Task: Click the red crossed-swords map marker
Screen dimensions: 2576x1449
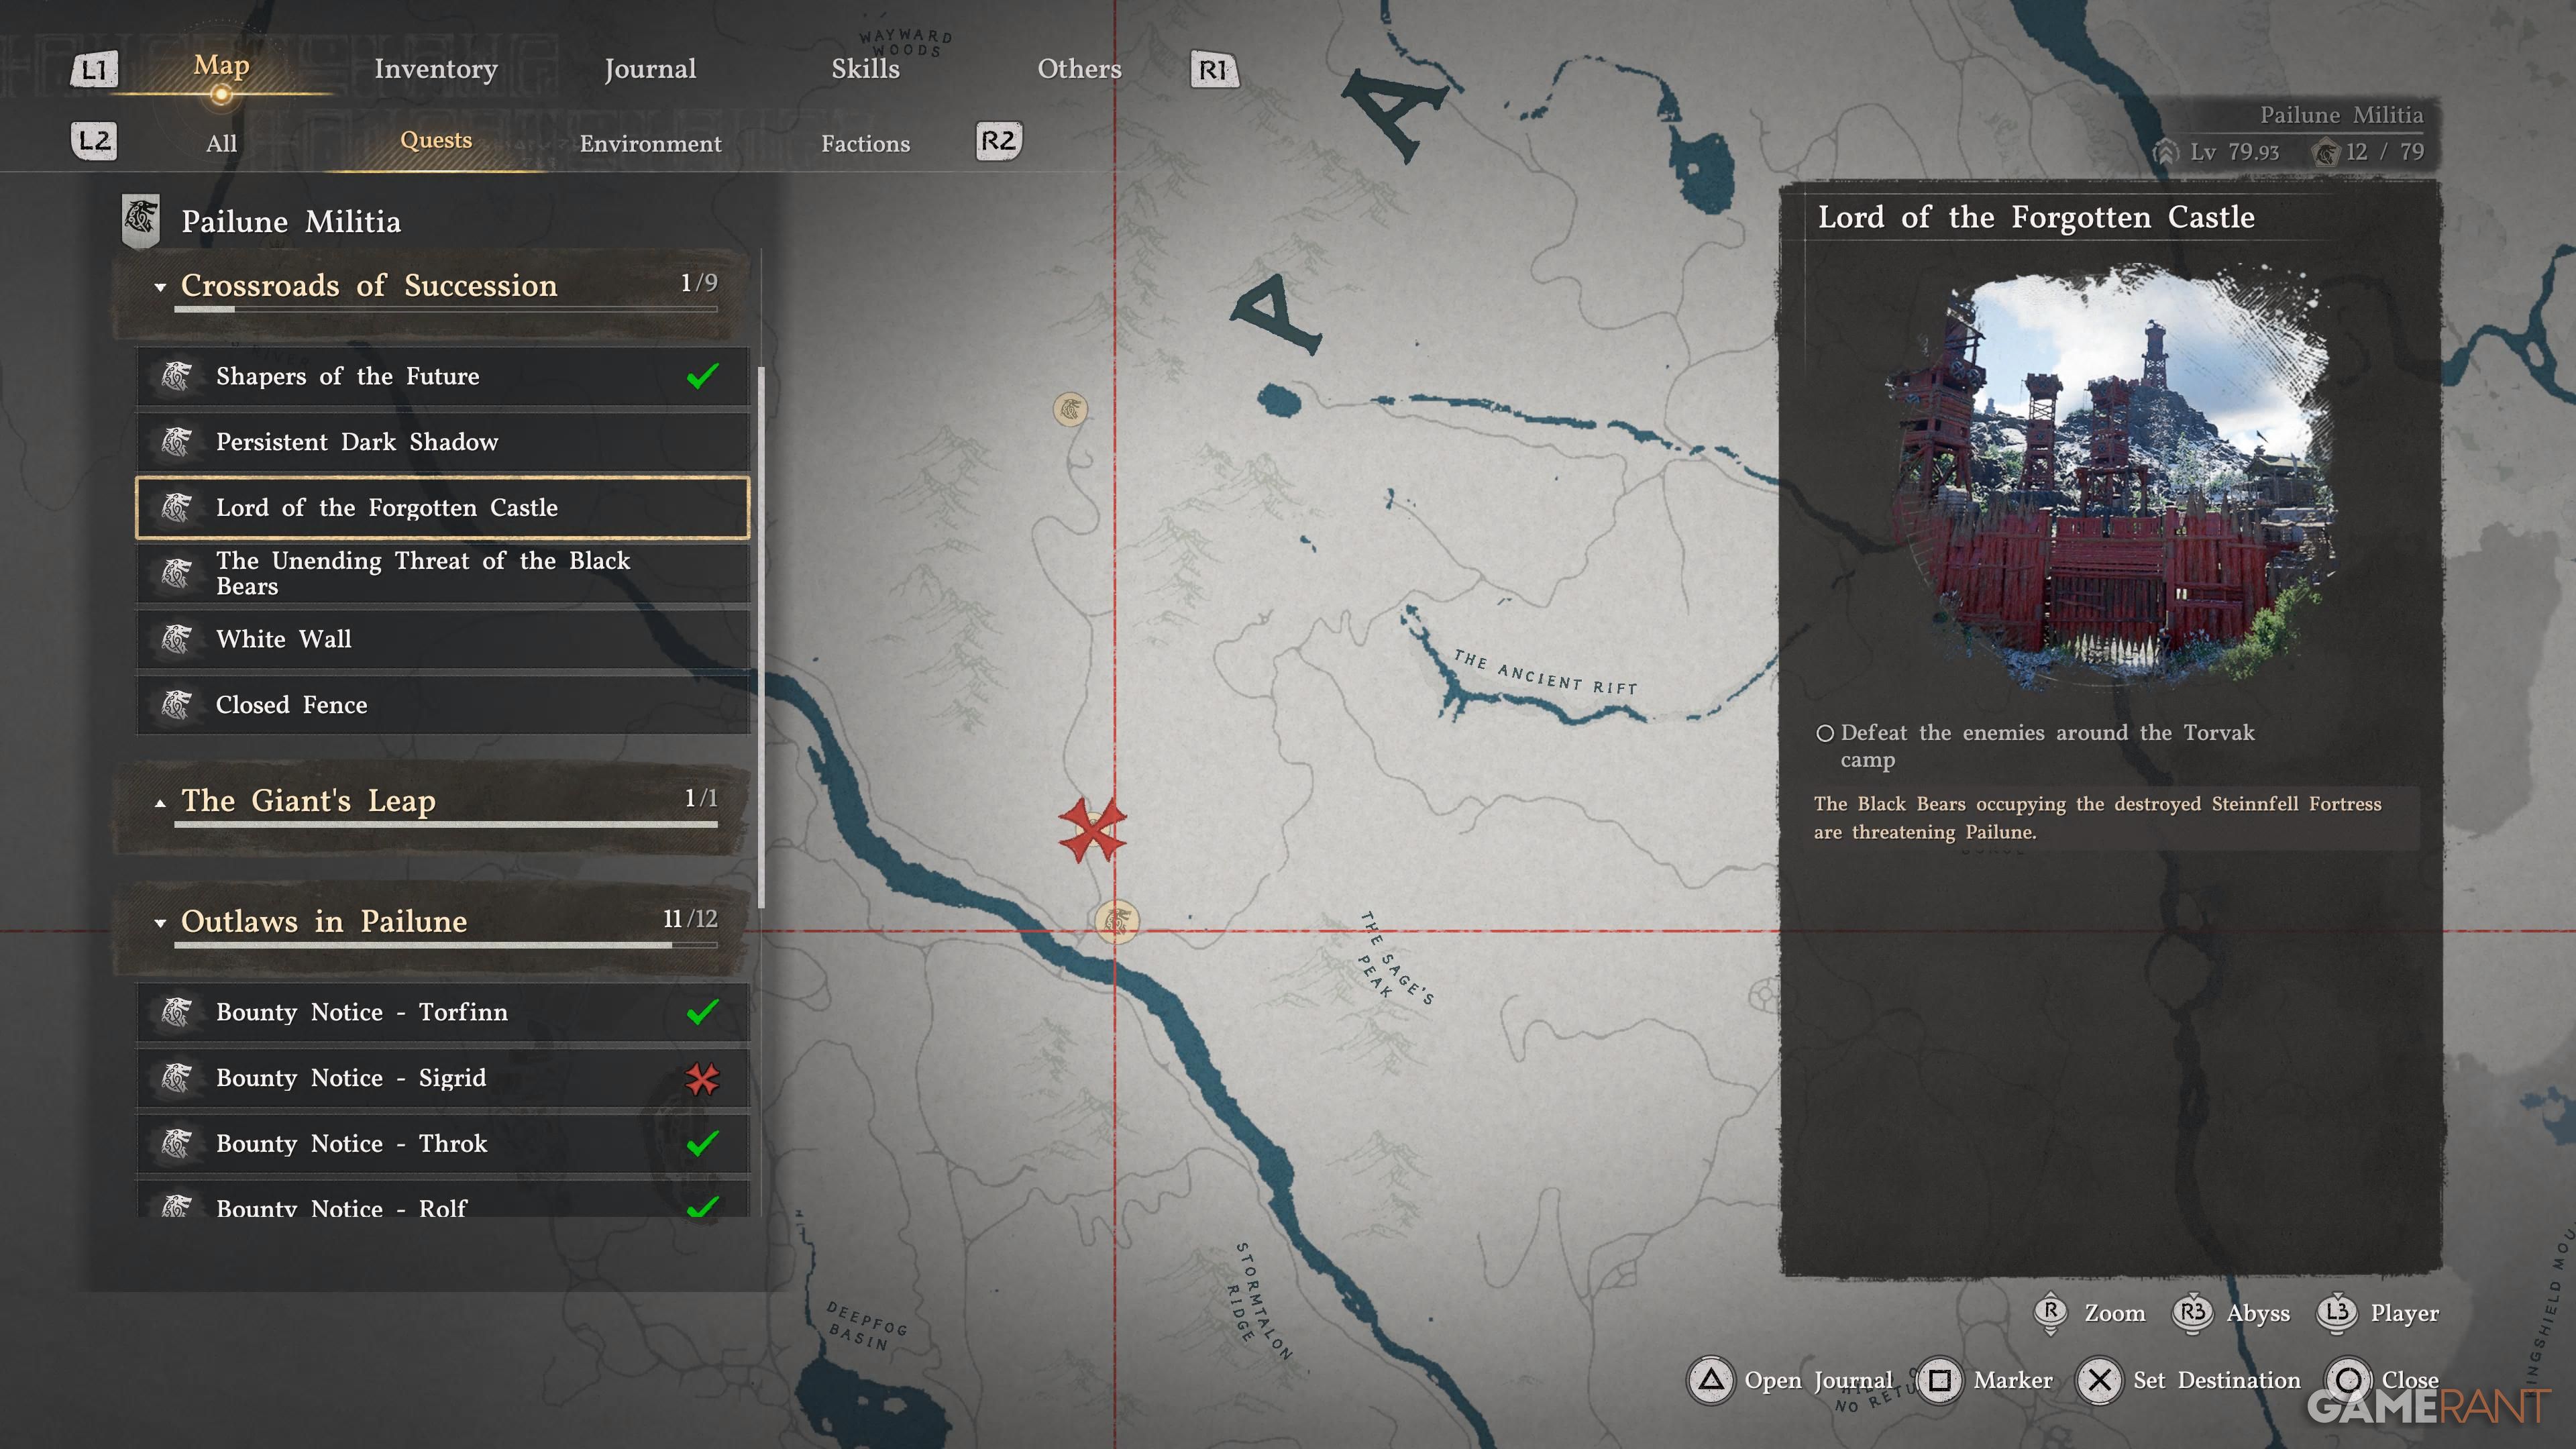Action: pyautogui.click(x=1092, y=829)
